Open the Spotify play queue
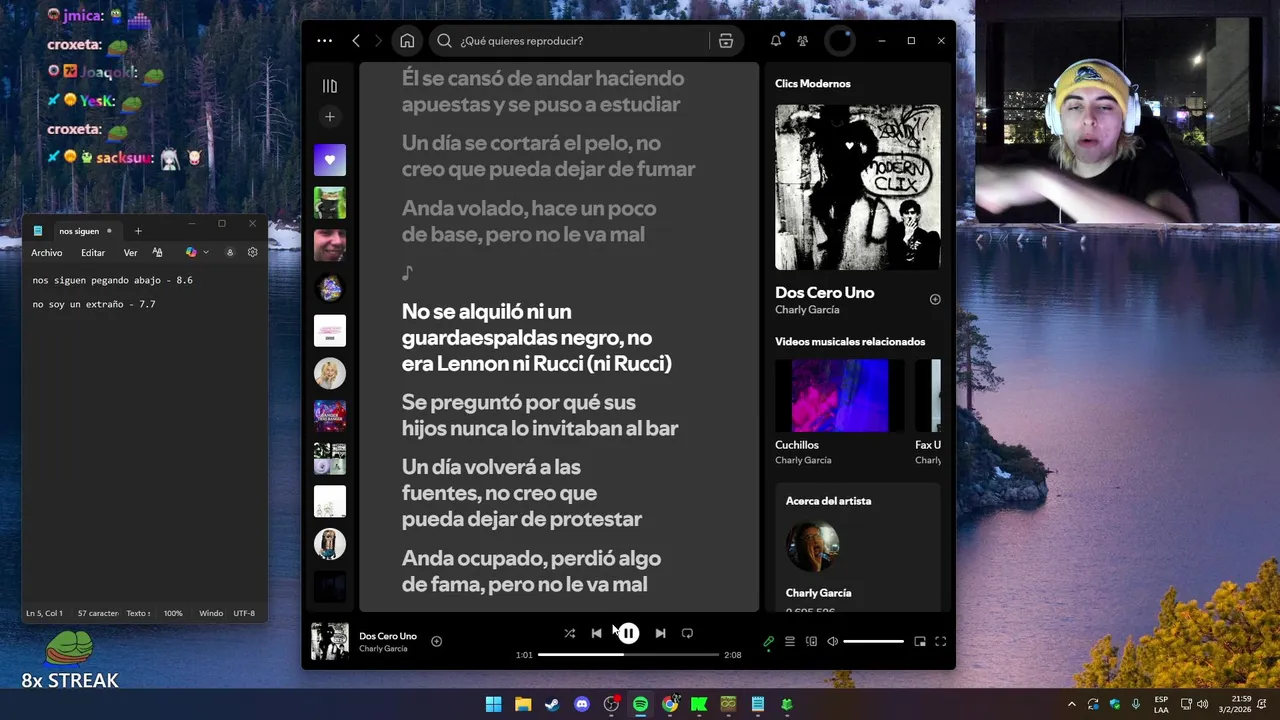The width and height of the screenshot is (1280, 720). tap(790, 642)
